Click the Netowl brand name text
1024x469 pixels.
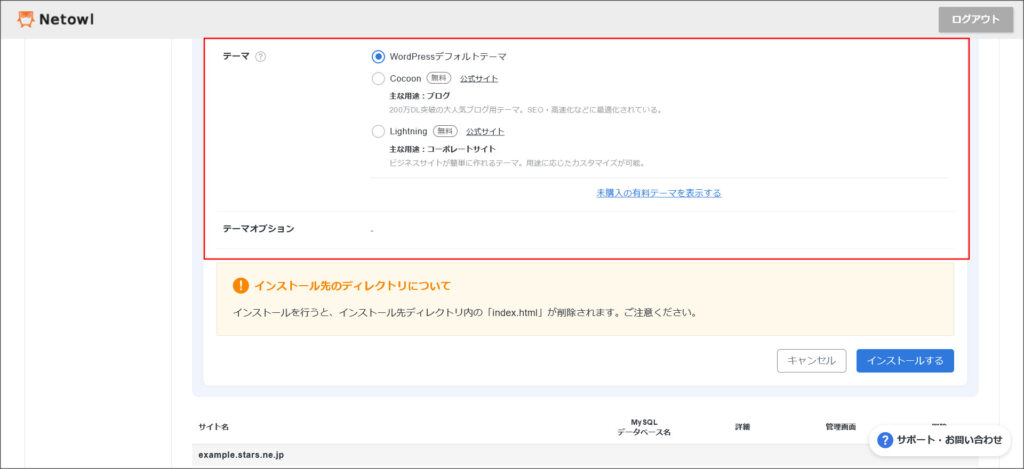[x=66, y=20]
